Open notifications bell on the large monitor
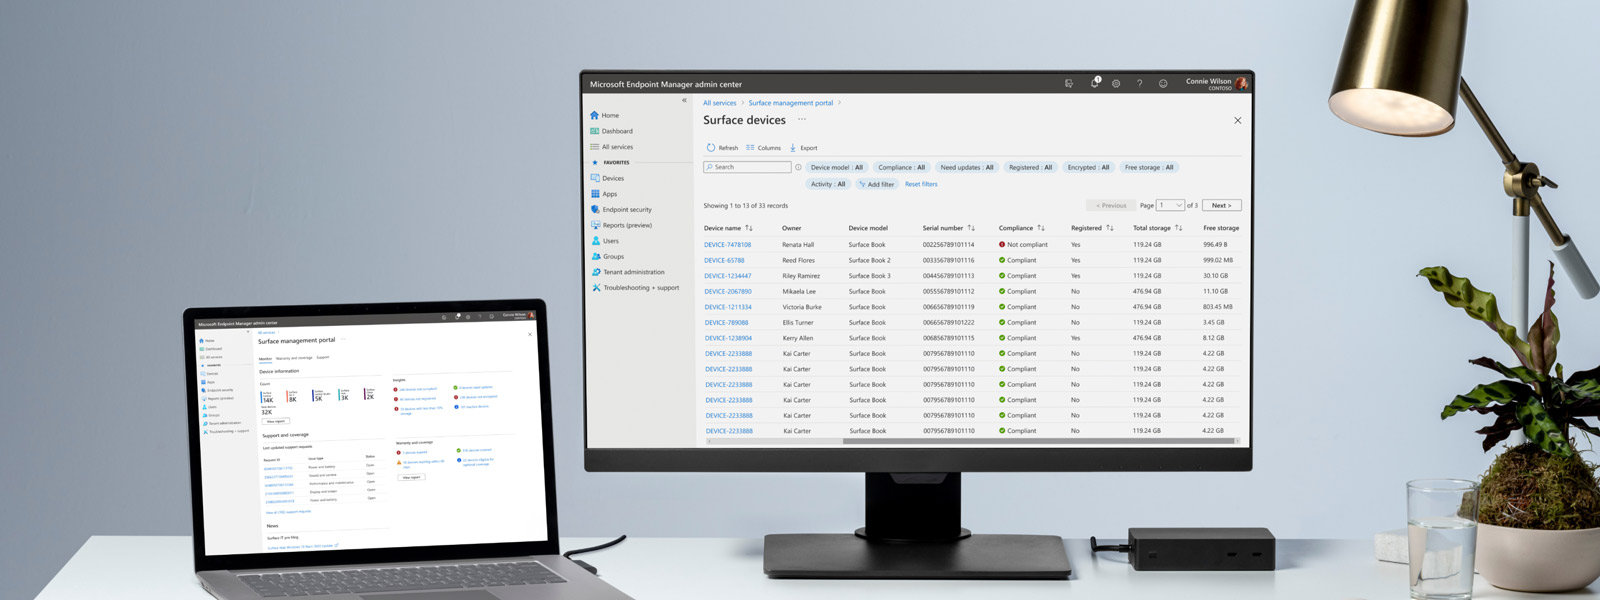The height and width of the screenshot is (600, 1600). (1094, 84)
